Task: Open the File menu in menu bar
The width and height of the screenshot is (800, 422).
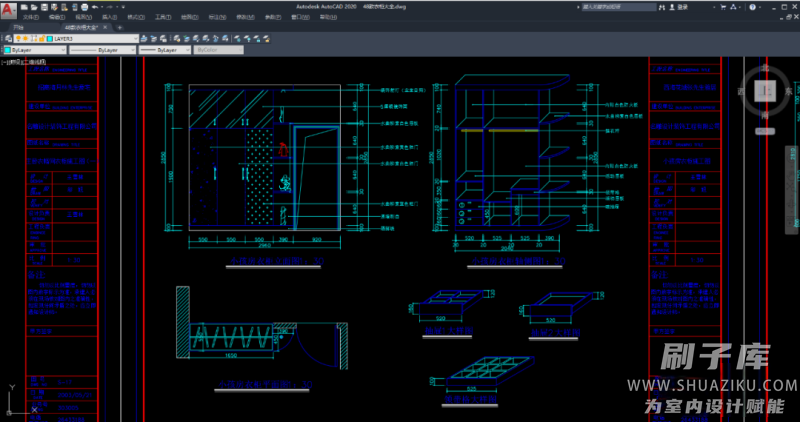Action: [x=31, y=17]
